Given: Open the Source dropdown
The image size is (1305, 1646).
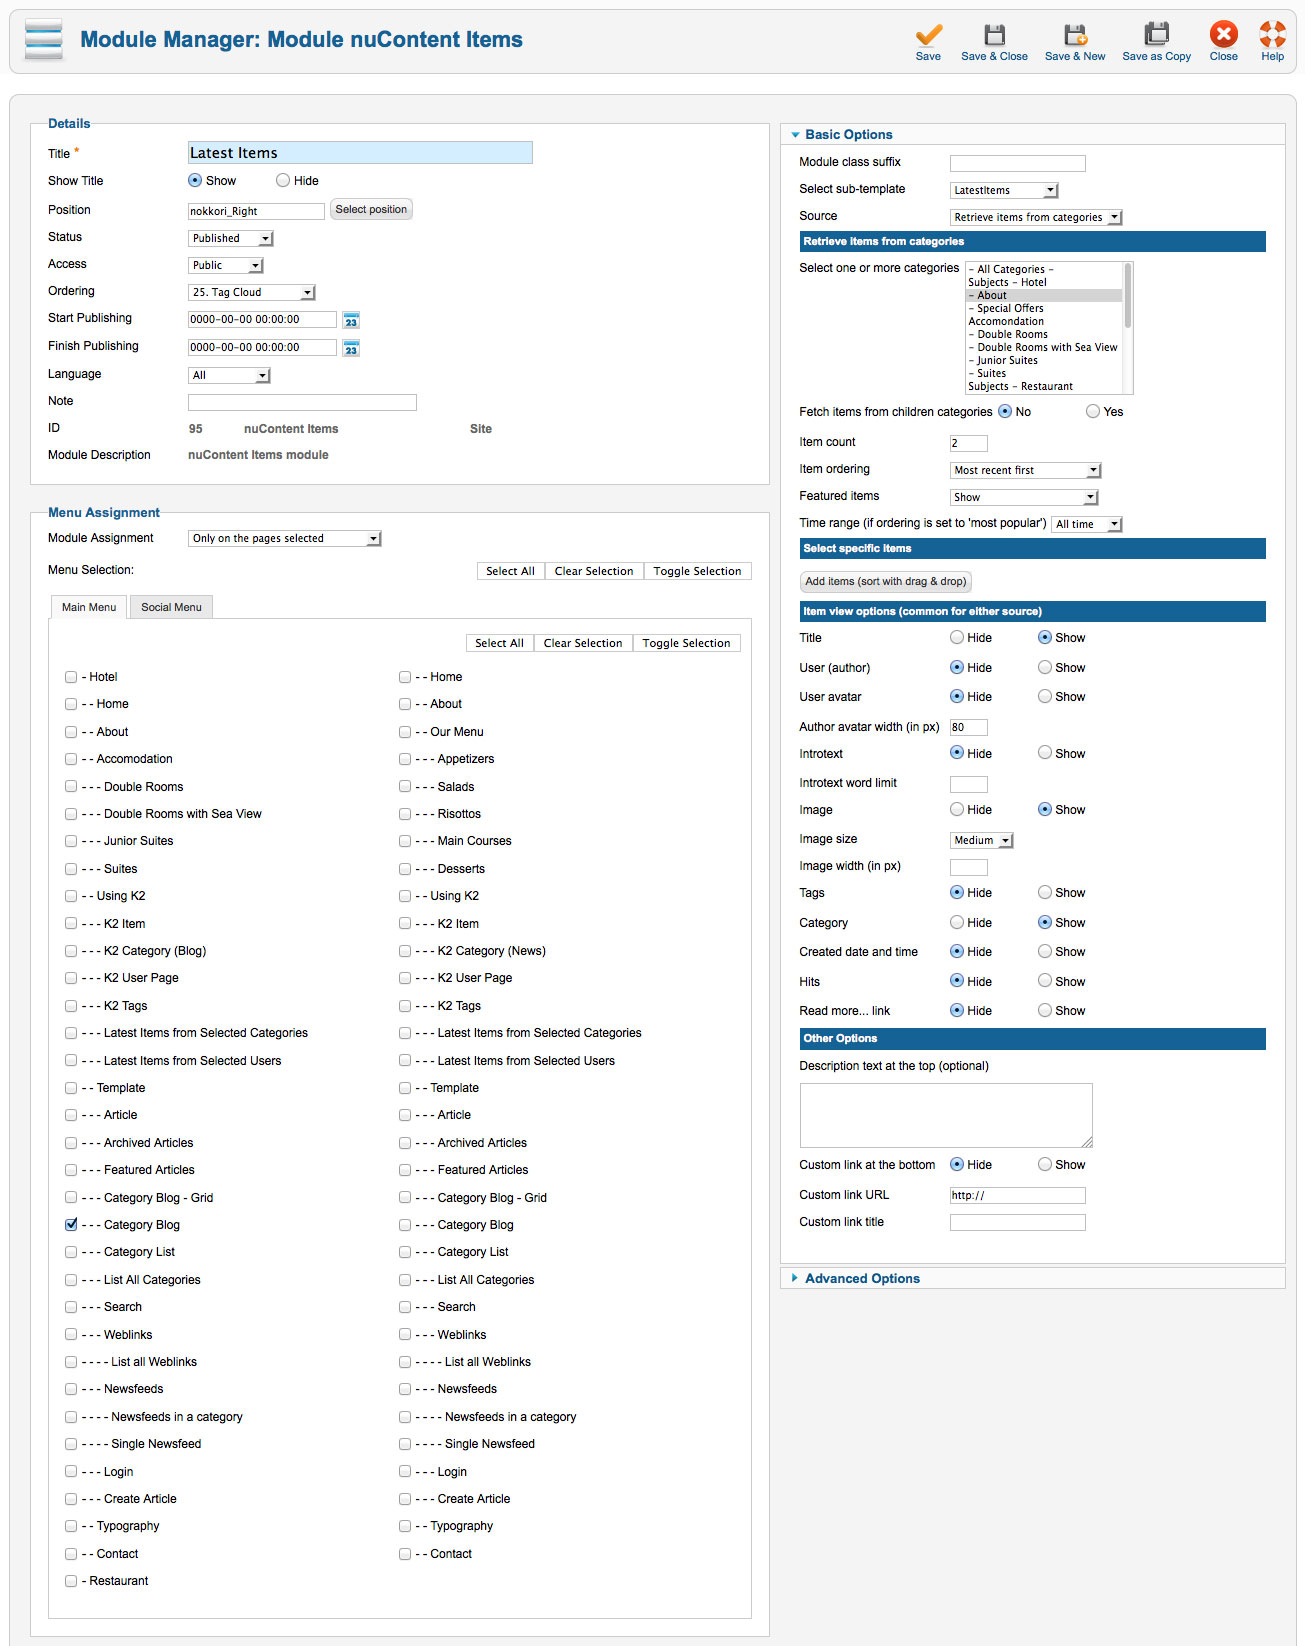Looking at the screenshot, I should [x=1036, y=217].
